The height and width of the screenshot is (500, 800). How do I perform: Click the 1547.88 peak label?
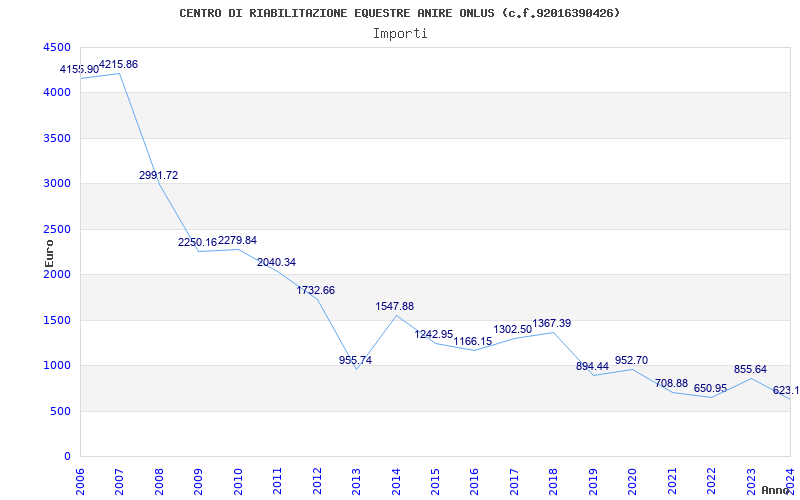[395, 307]
